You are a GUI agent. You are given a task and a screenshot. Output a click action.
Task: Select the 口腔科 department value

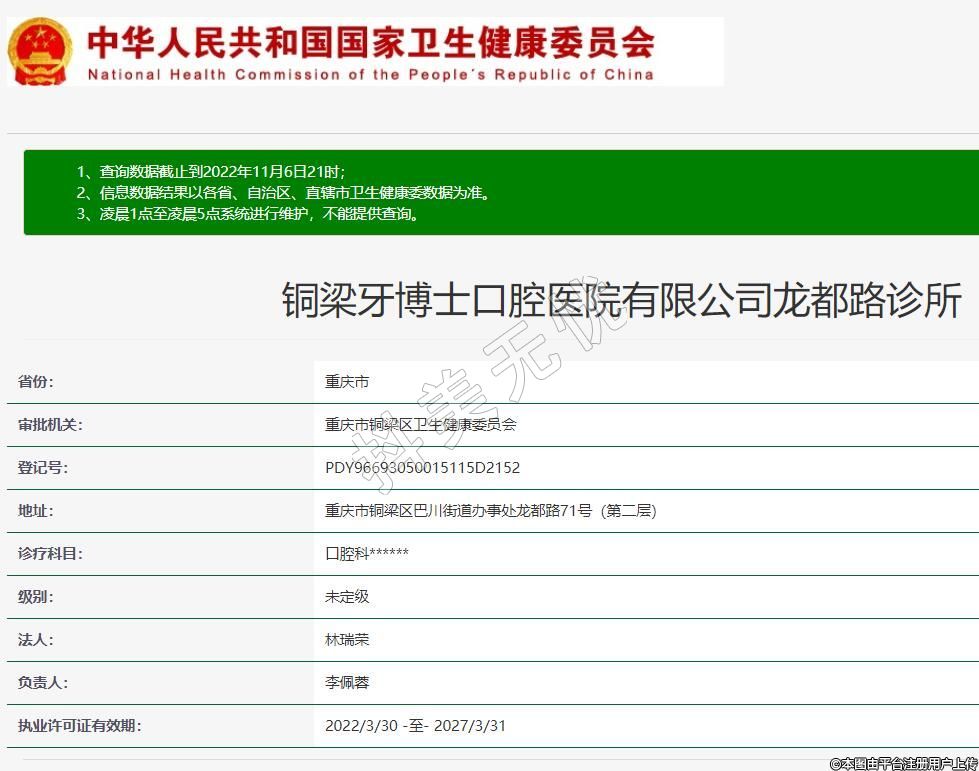pyautogui.click(x=367, y=554)
